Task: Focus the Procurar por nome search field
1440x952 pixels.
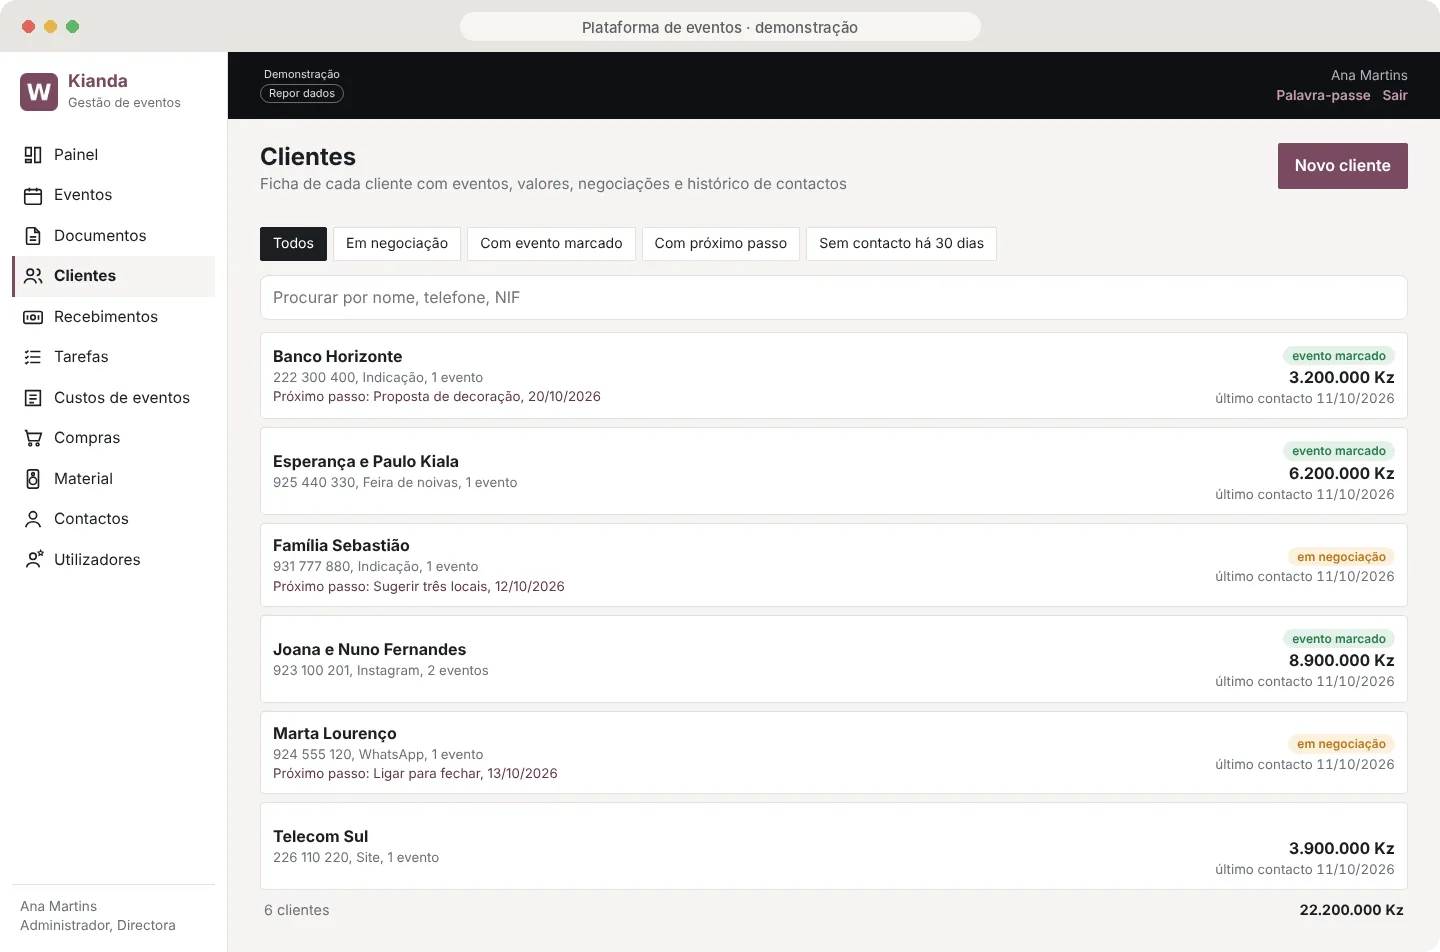Action: click(834, 298)
